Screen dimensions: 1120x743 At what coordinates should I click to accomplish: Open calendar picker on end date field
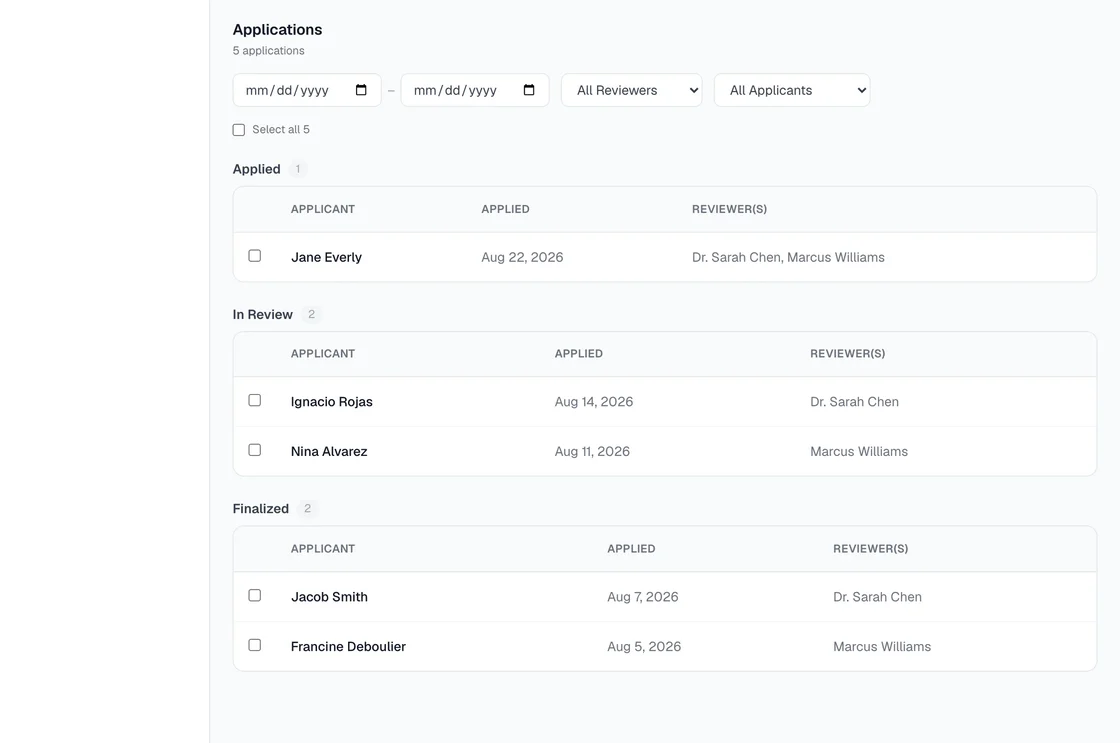click(x=529, y=90)
